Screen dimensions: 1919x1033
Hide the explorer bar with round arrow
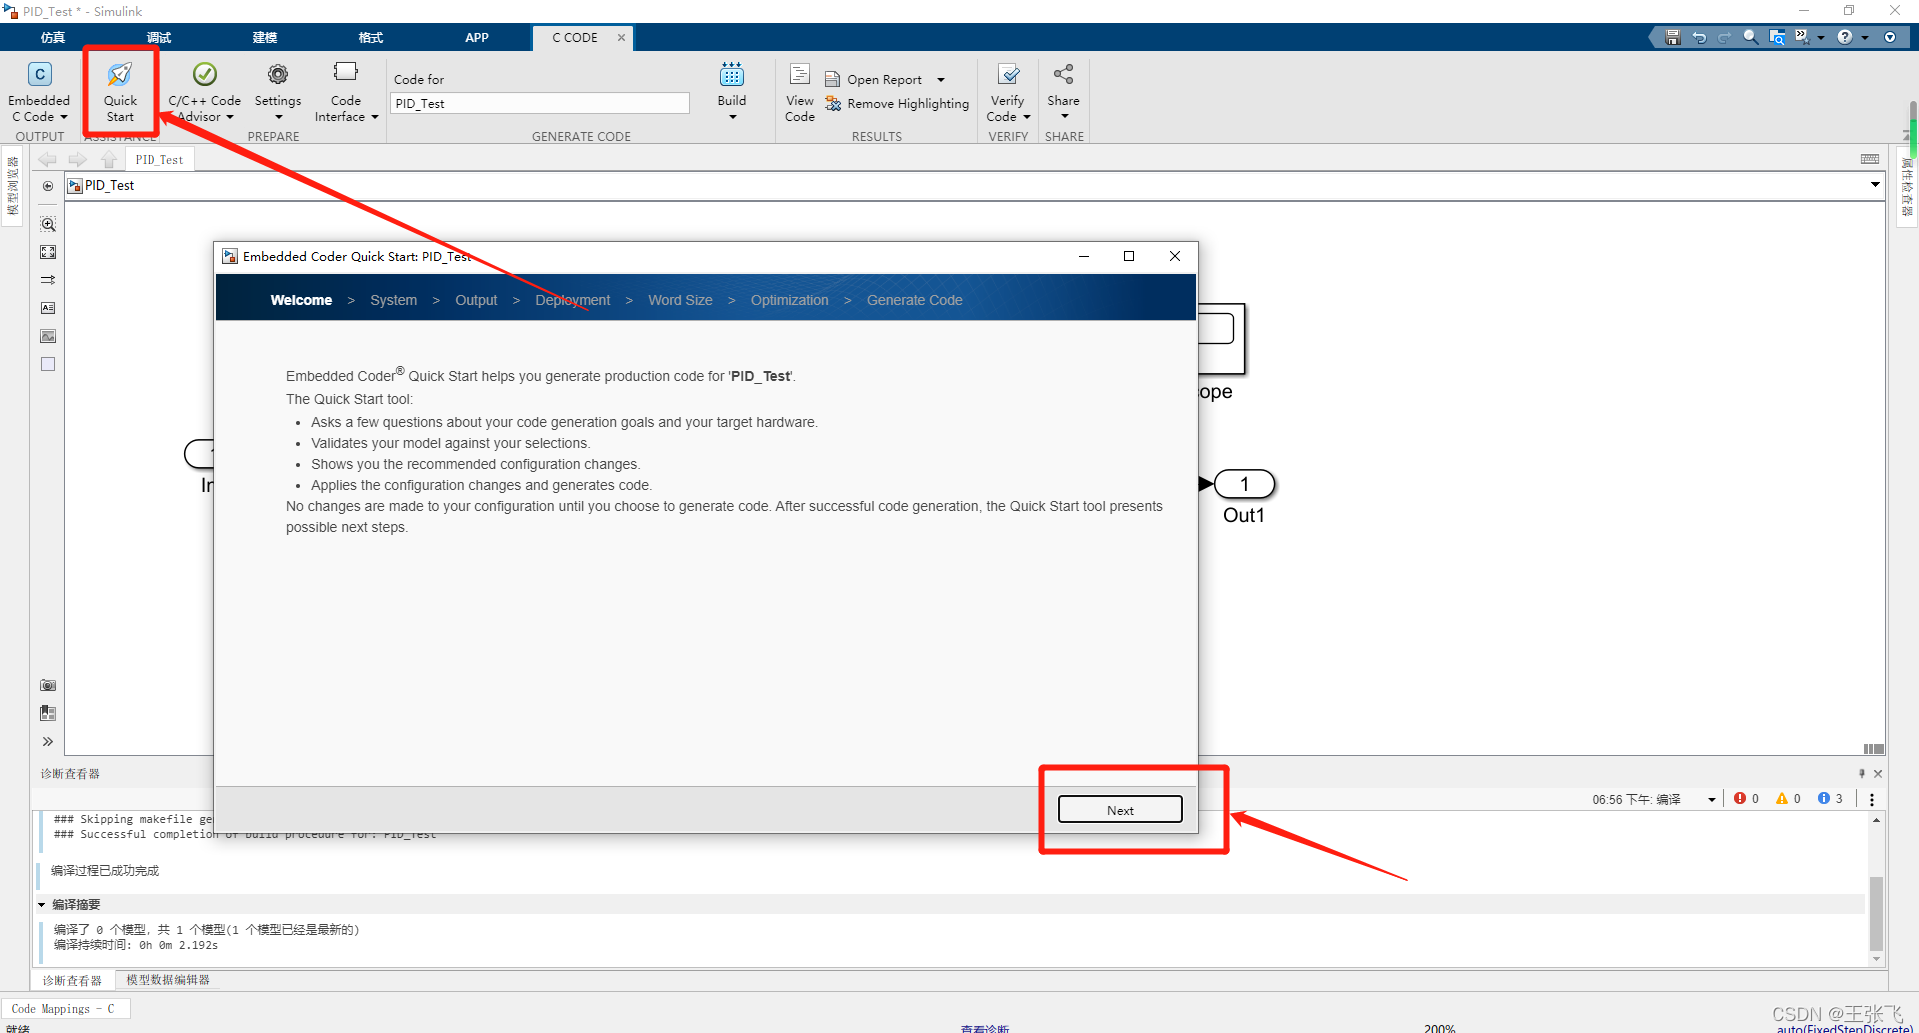48,186
